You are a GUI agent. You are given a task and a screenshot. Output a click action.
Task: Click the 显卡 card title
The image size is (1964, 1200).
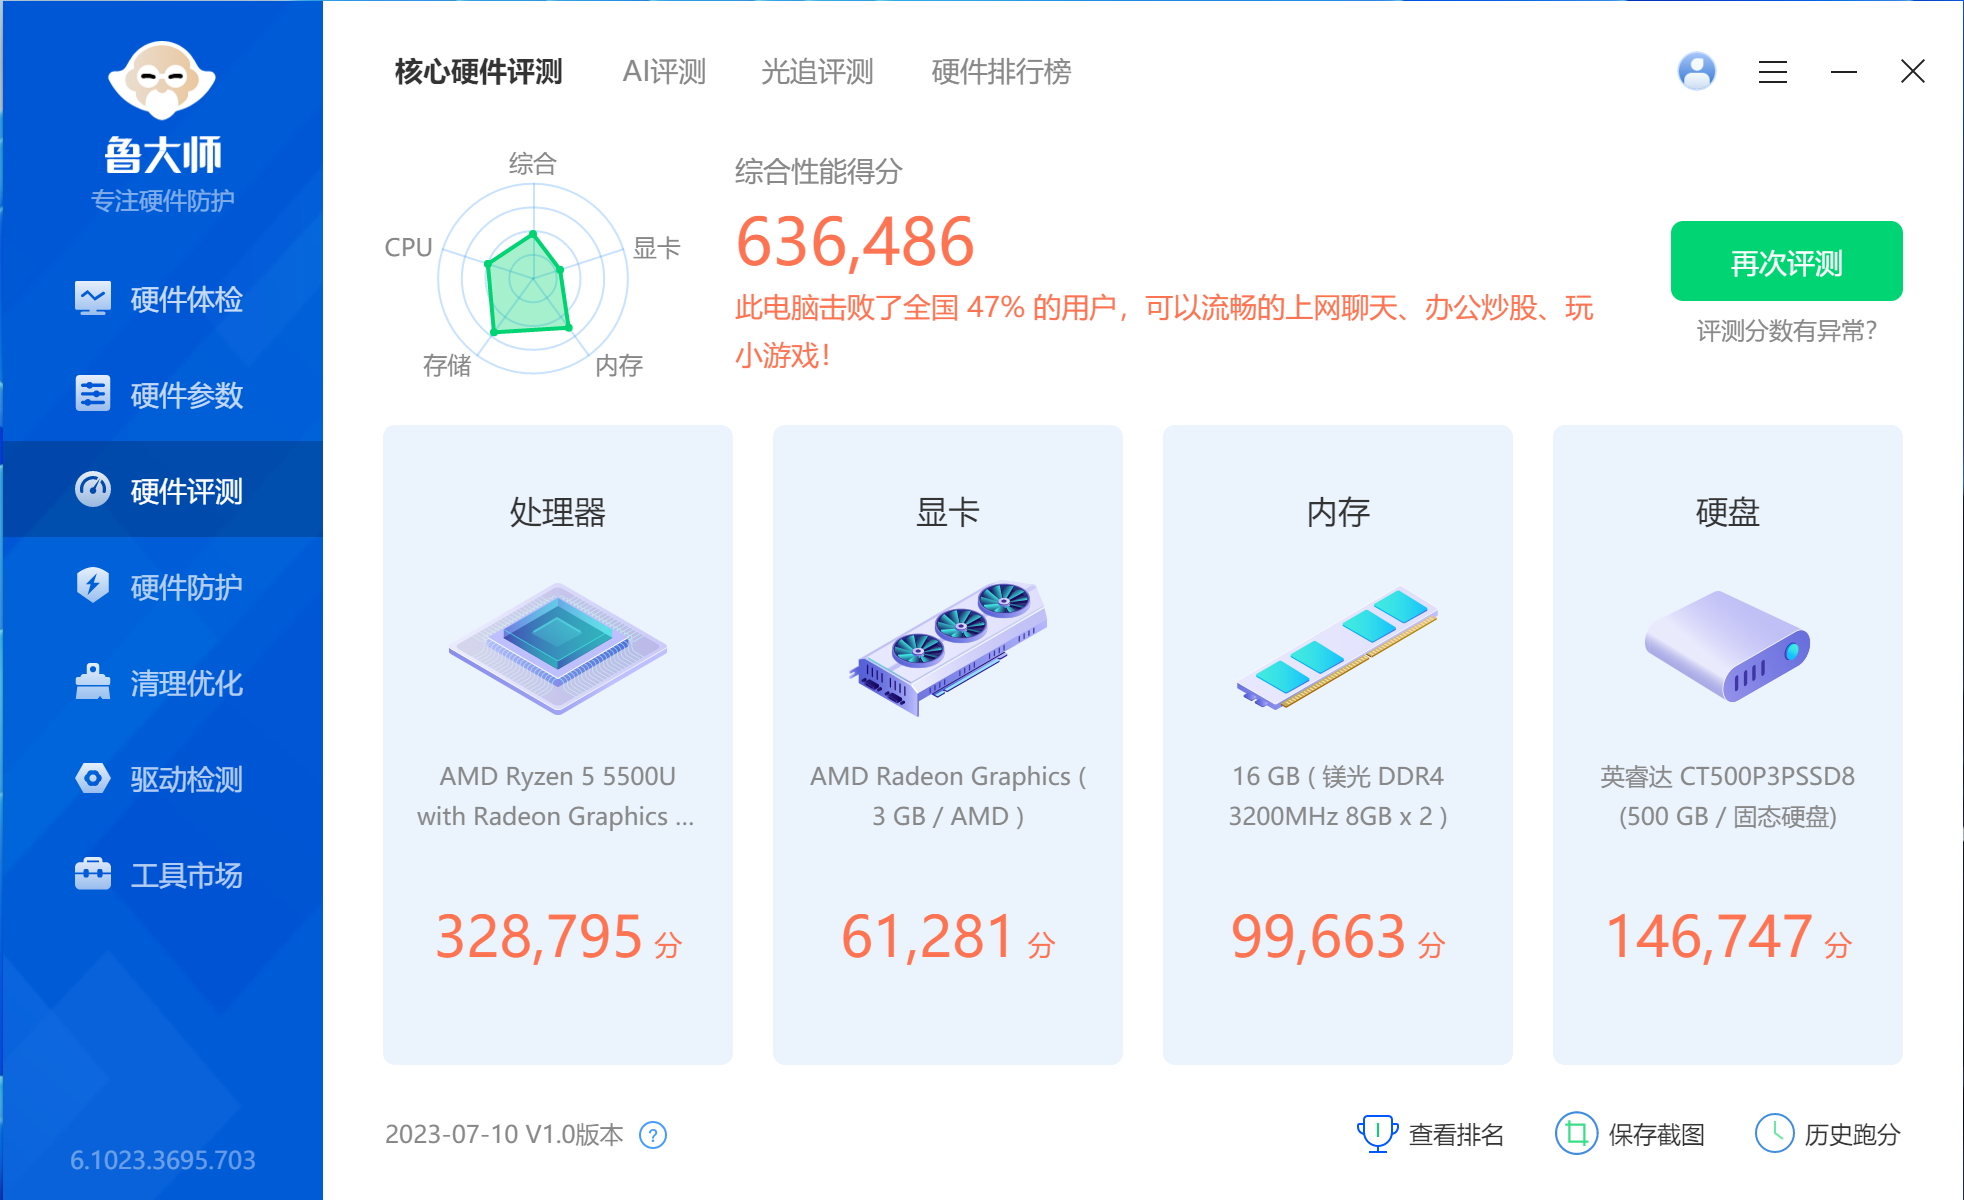click(x=947, y=512)
